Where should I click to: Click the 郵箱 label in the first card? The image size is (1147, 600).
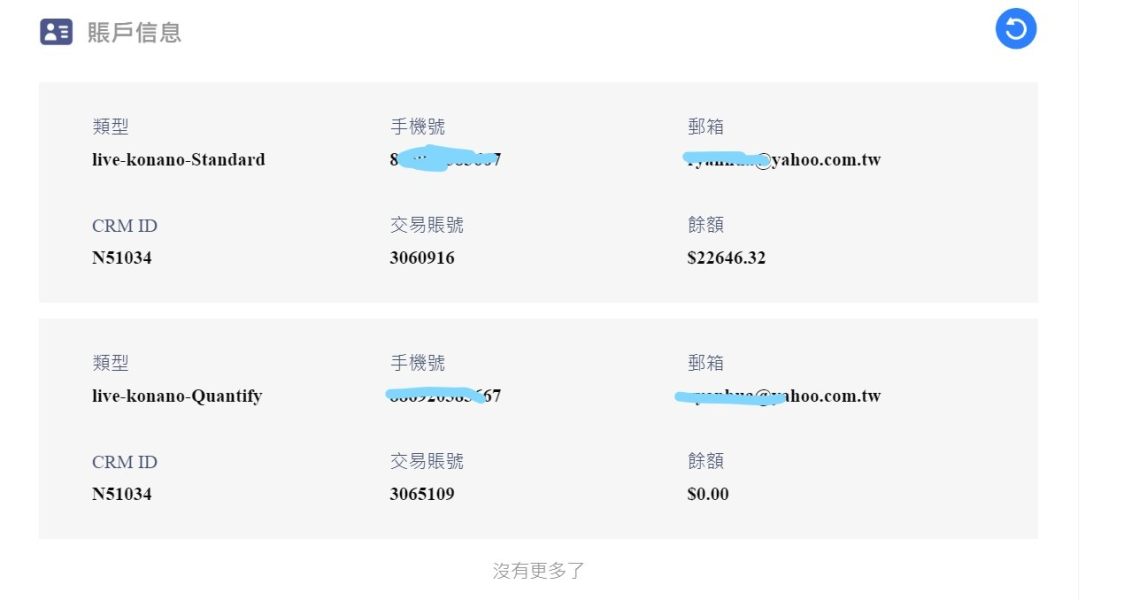(706, 127)
